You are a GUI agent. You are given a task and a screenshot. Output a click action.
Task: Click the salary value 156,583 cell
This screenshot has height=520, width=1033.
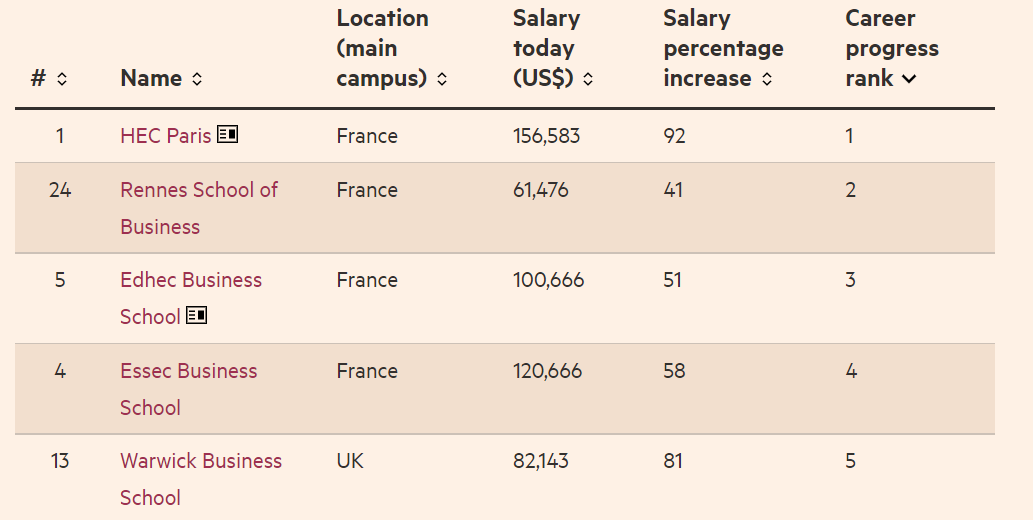[546, 136]
